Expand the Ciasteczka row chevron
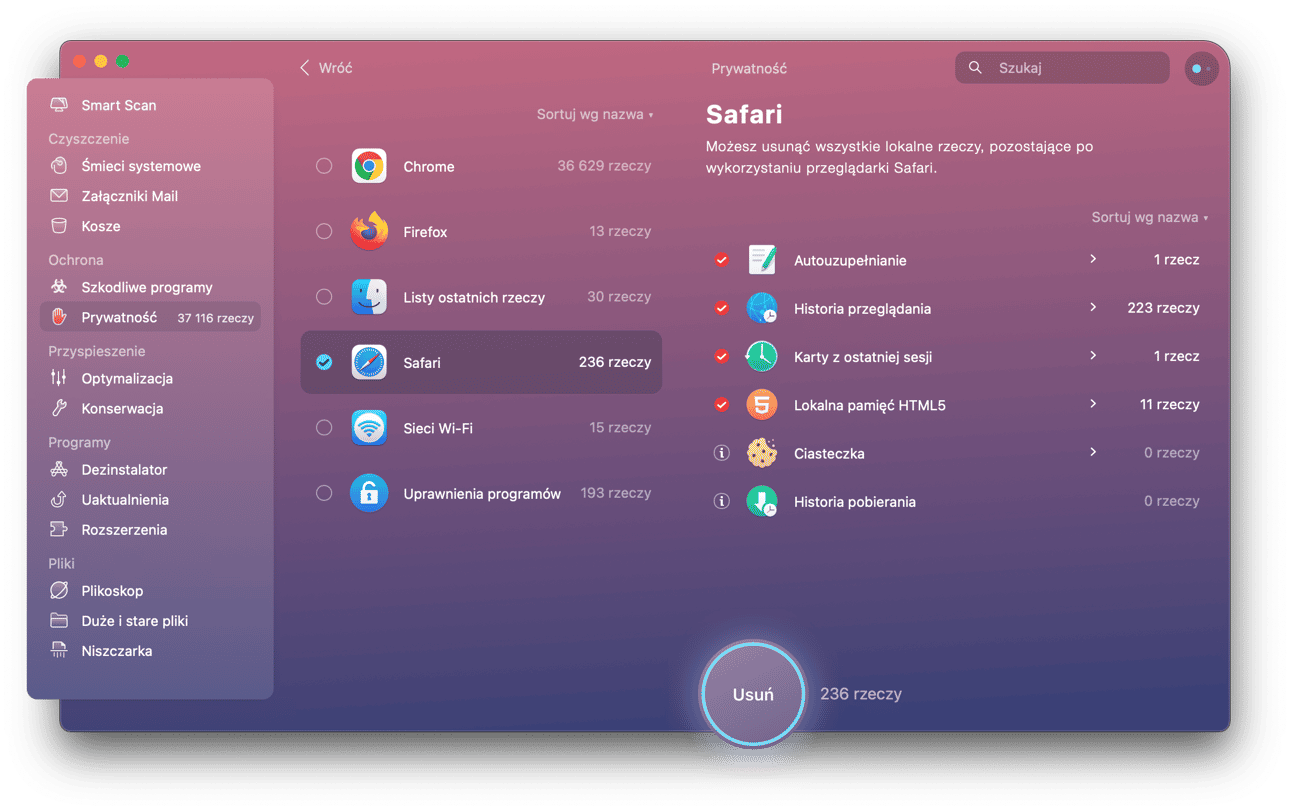Image resolution: width=1290 pixels, height=811 pixels. point(1093,452)
